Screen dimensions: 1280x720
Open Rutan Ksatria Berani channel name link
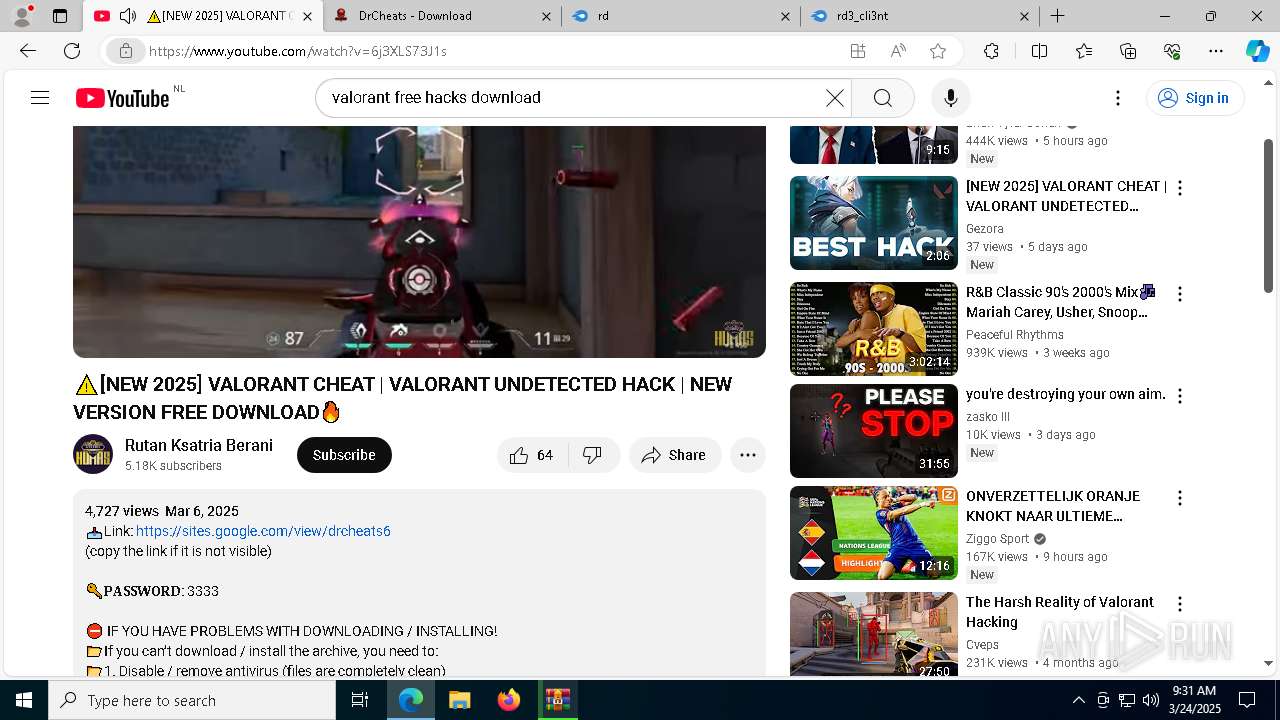point(198,445)
